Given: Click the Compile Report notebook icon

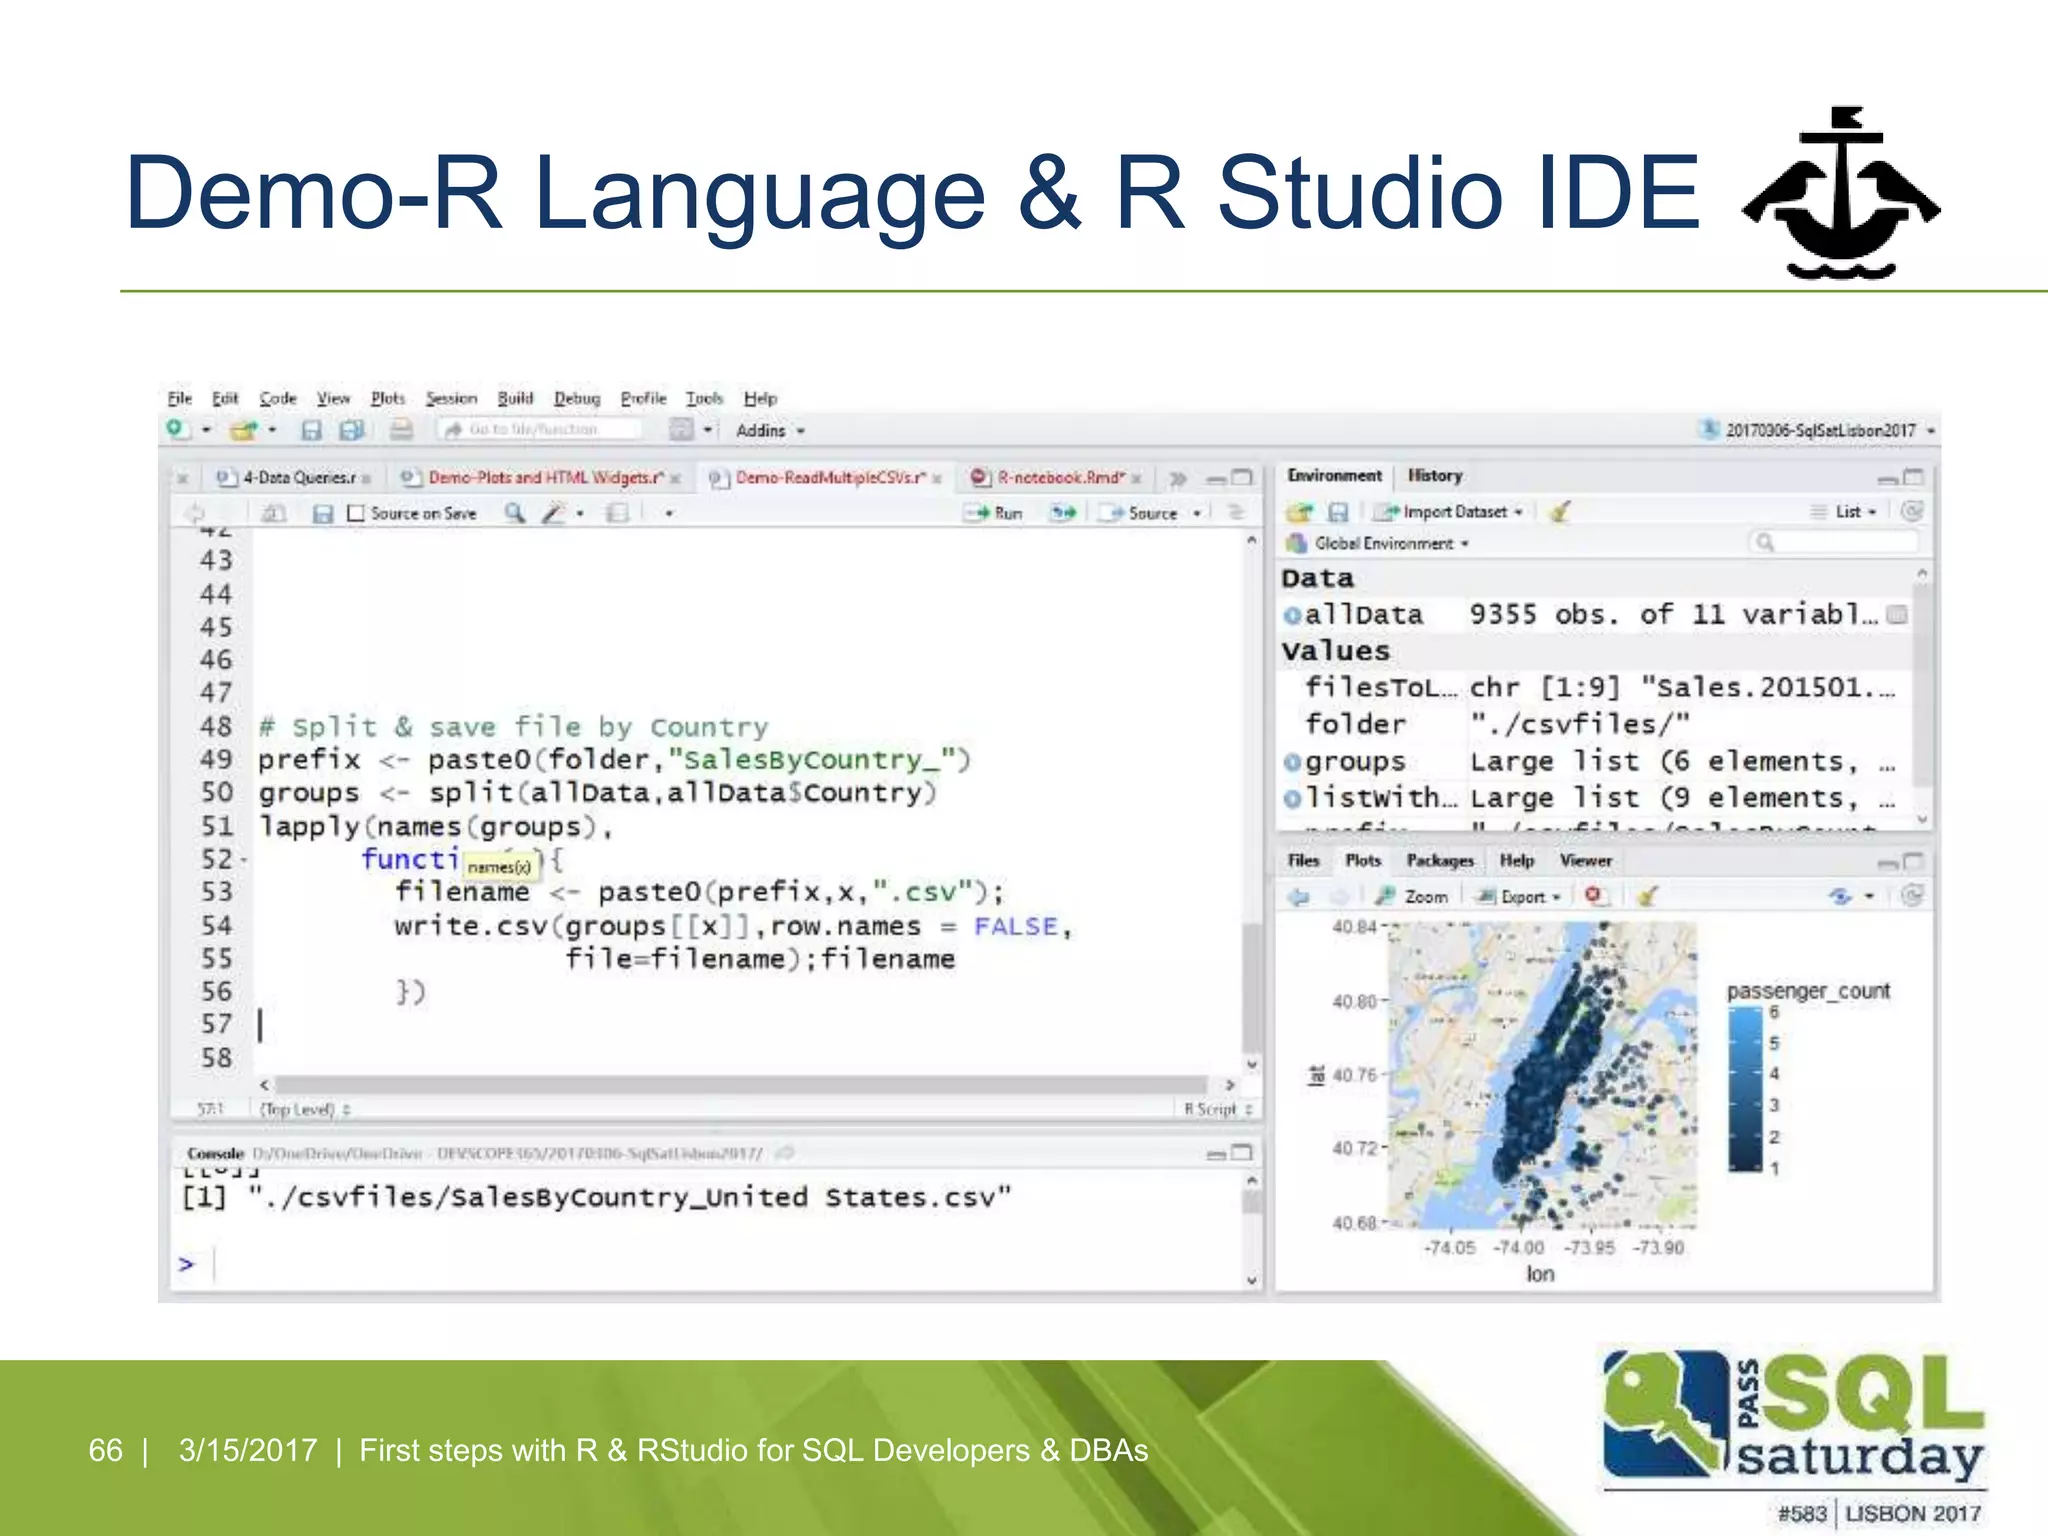Looking at the screenshot, I should click(x=618, y=513).
